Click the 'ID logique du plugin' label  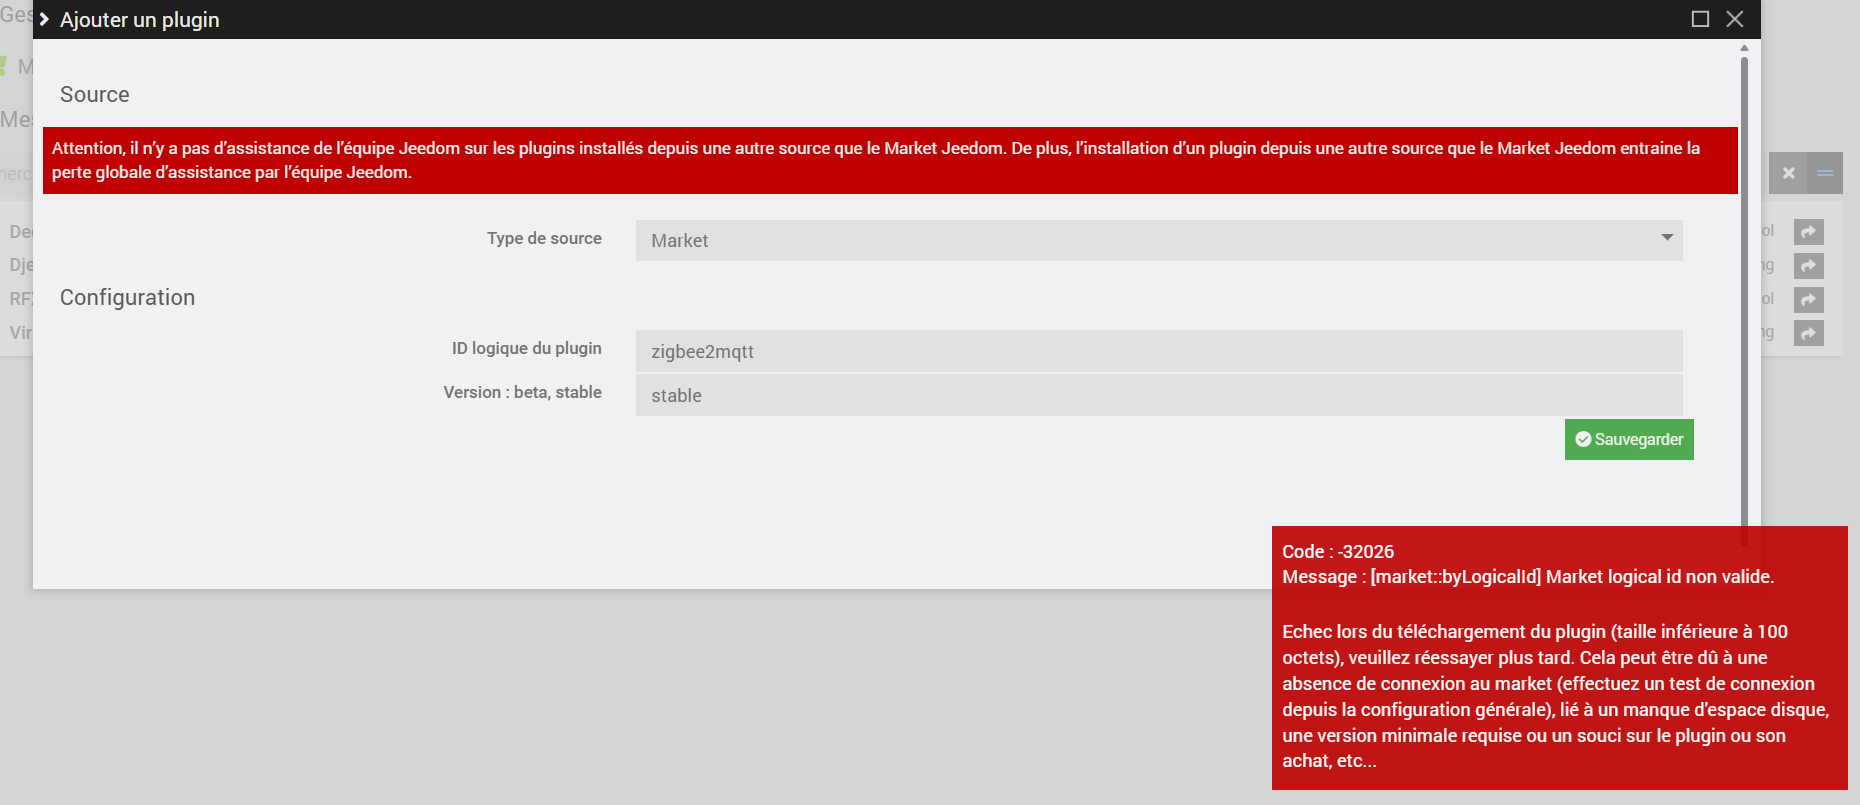pos(527,348)
